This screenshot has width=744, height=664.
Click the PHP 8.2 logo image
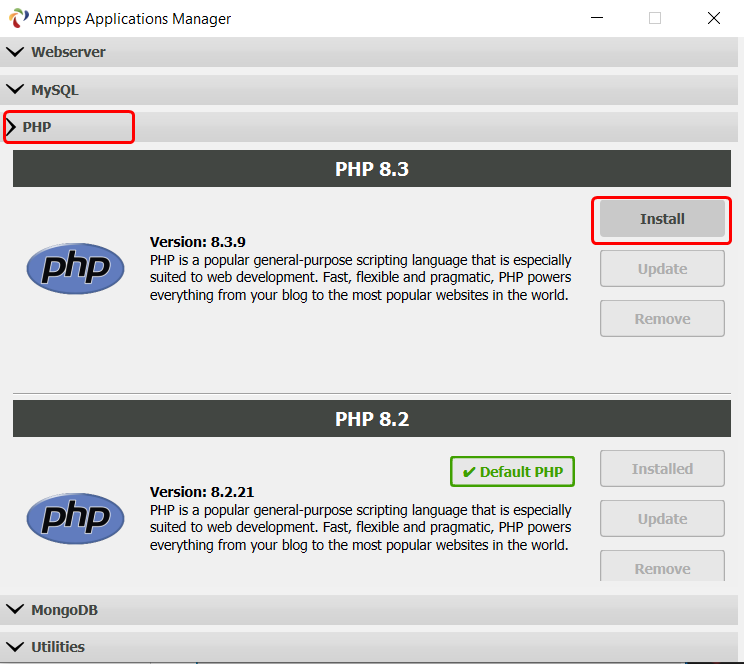tap(75, 518)
